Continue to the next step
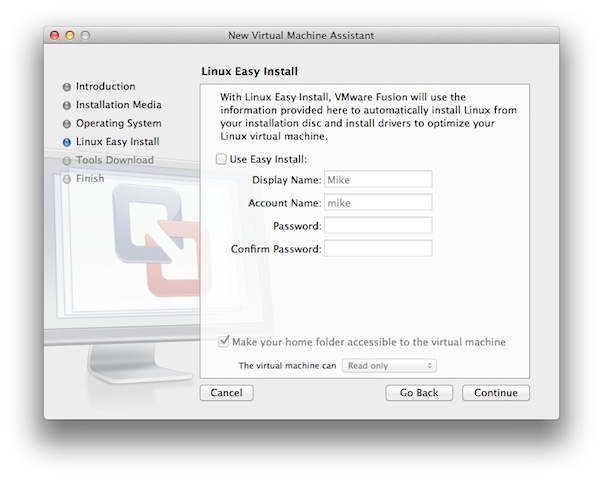 coord(496,393)
